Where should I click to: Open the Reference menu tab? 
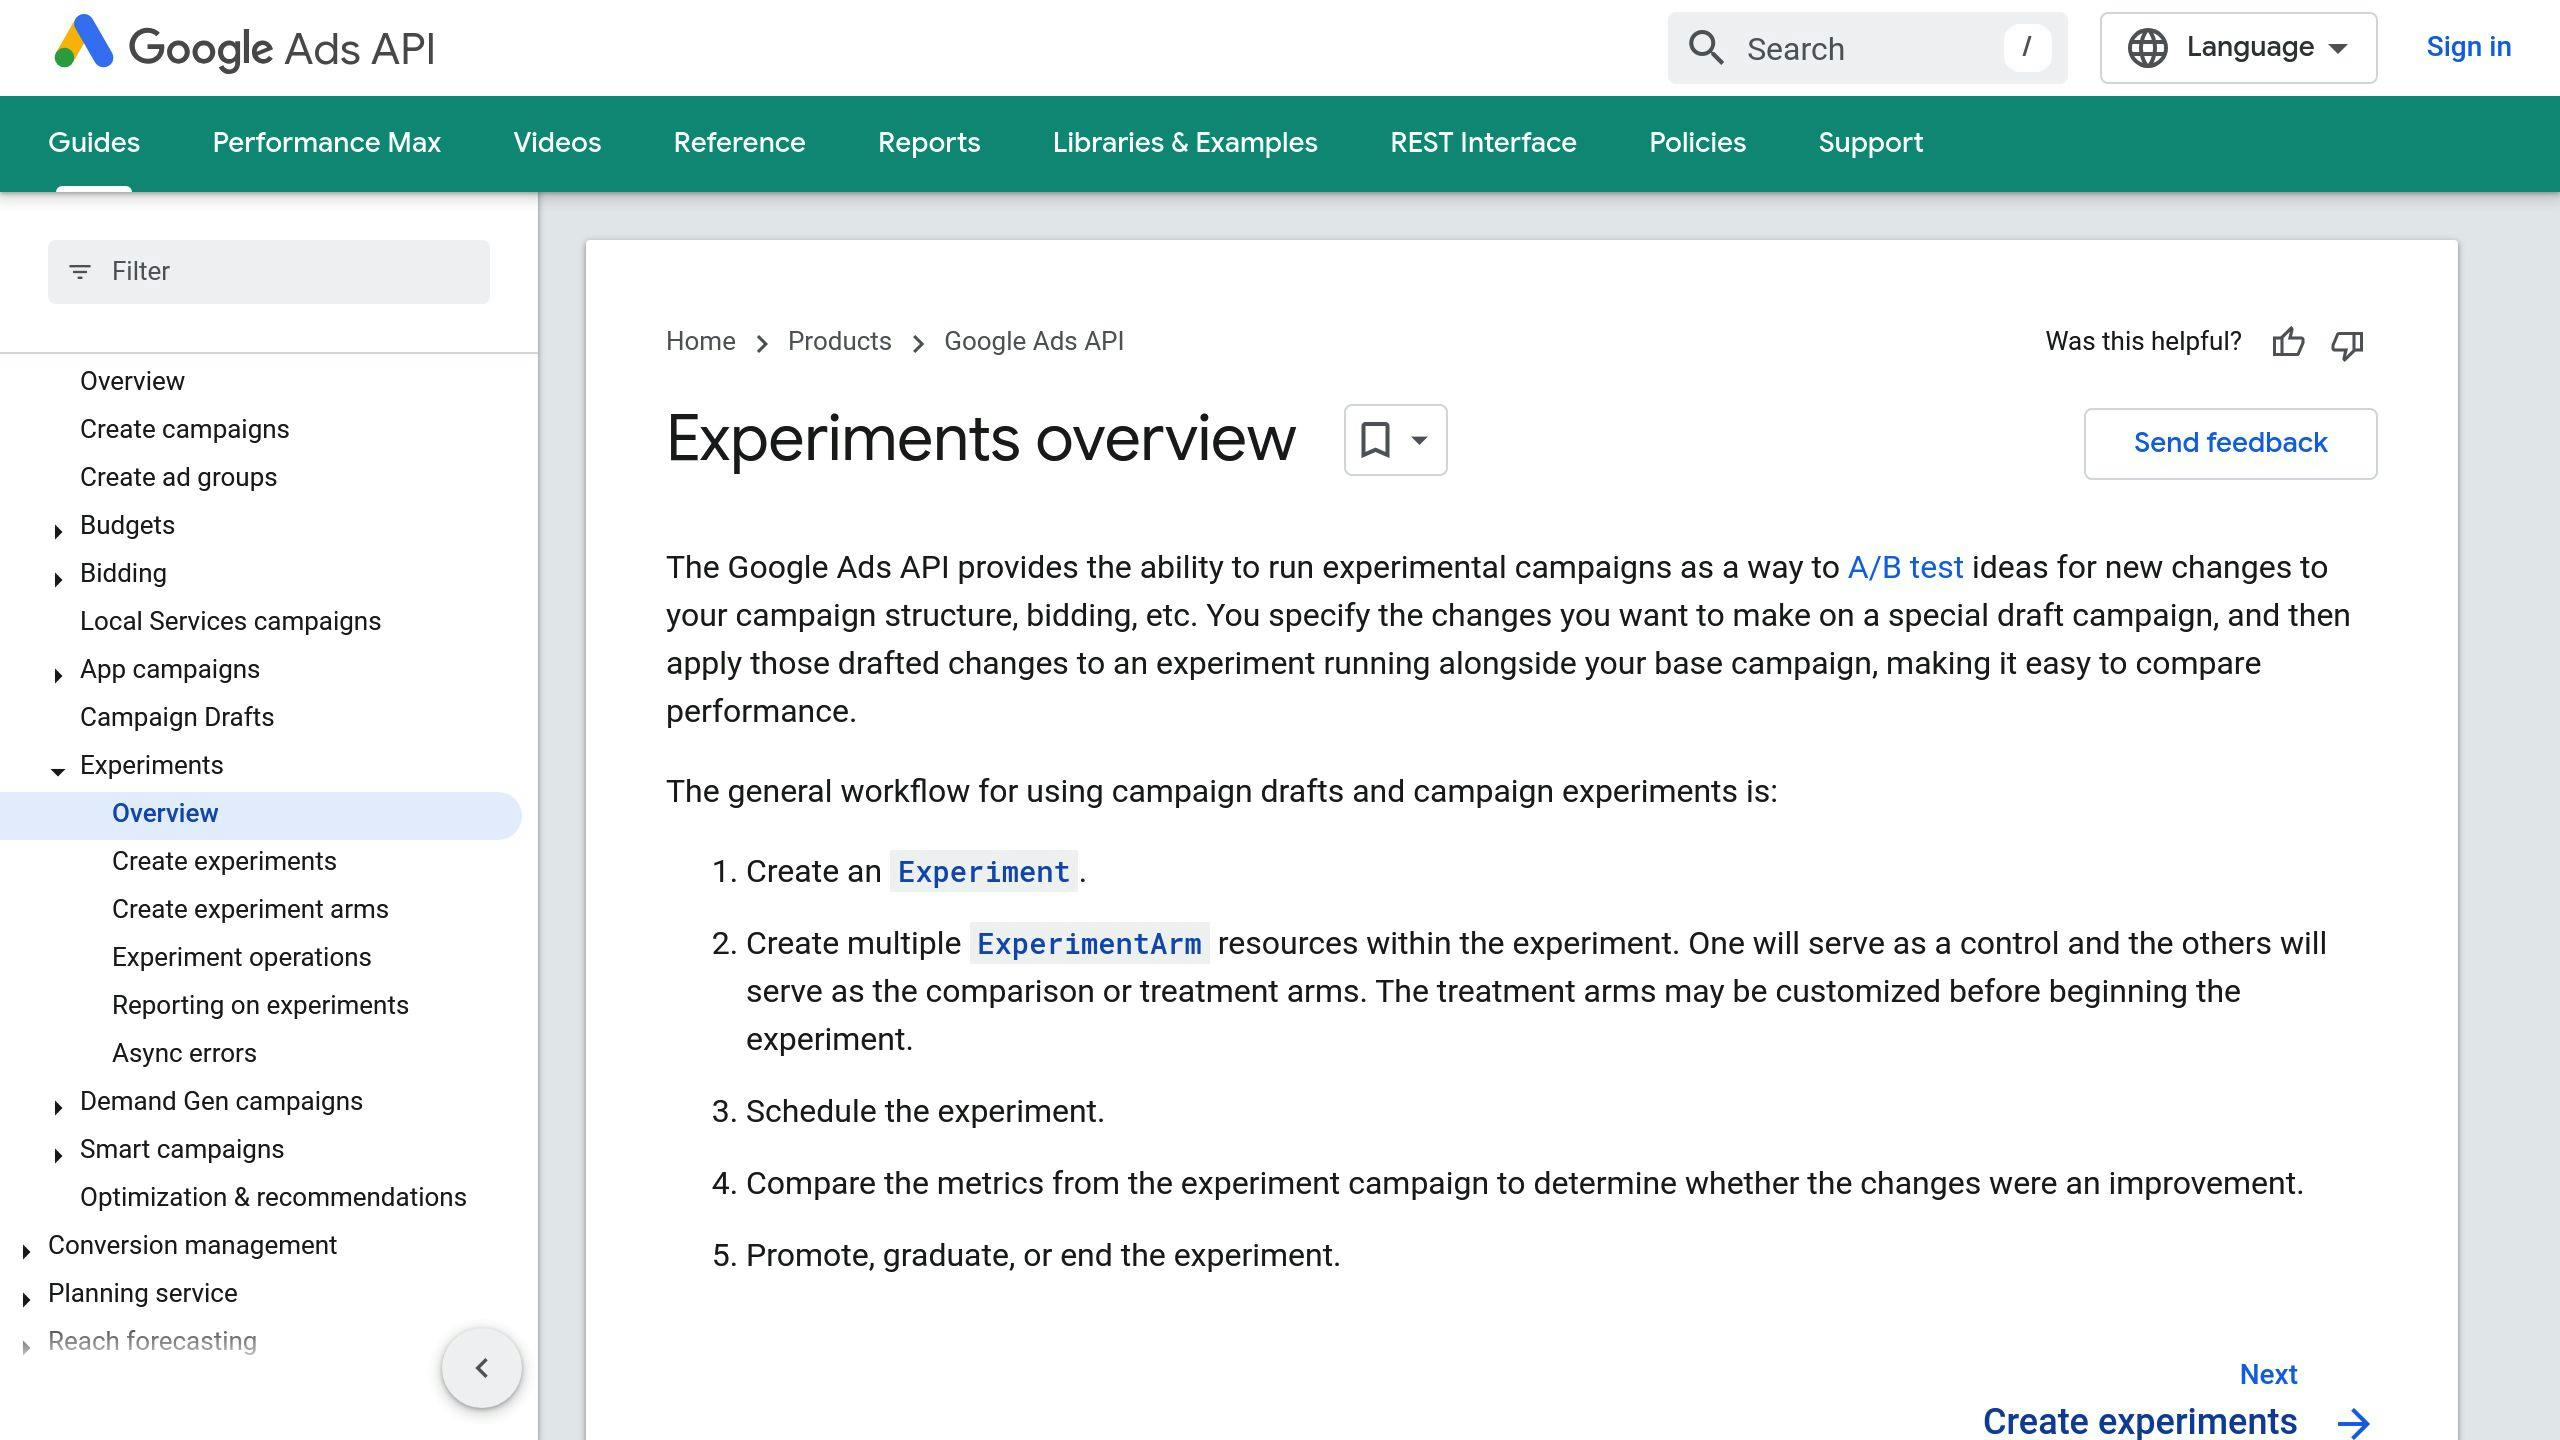coord(738,142)
